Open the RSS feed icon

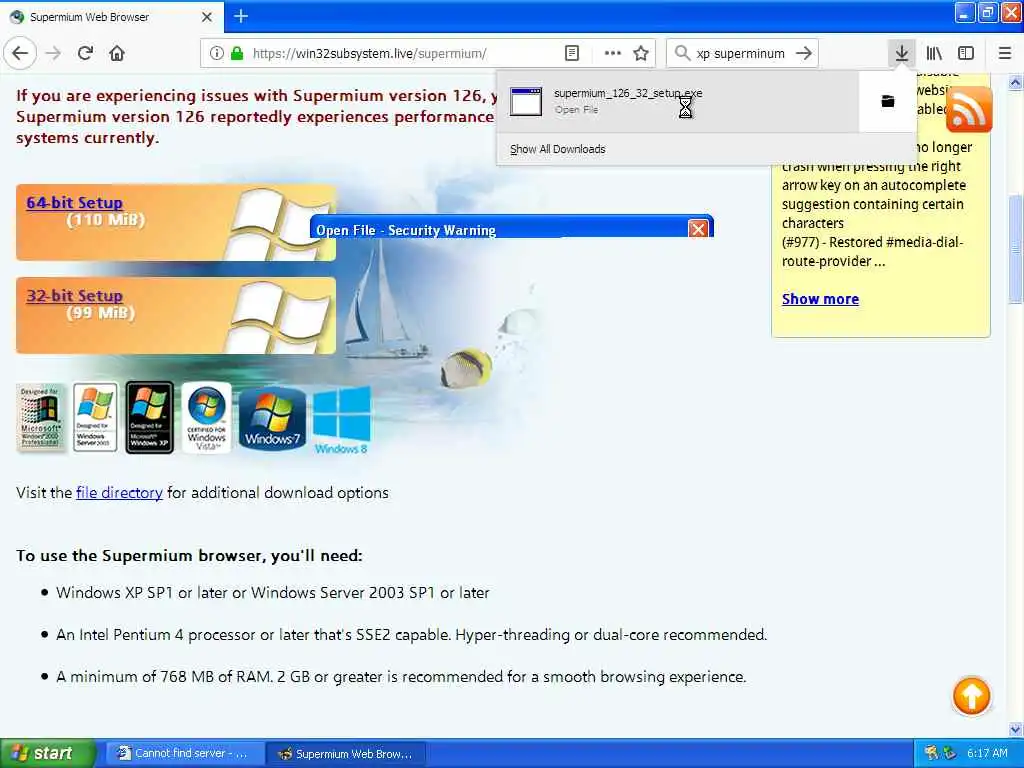click(969, 110)
